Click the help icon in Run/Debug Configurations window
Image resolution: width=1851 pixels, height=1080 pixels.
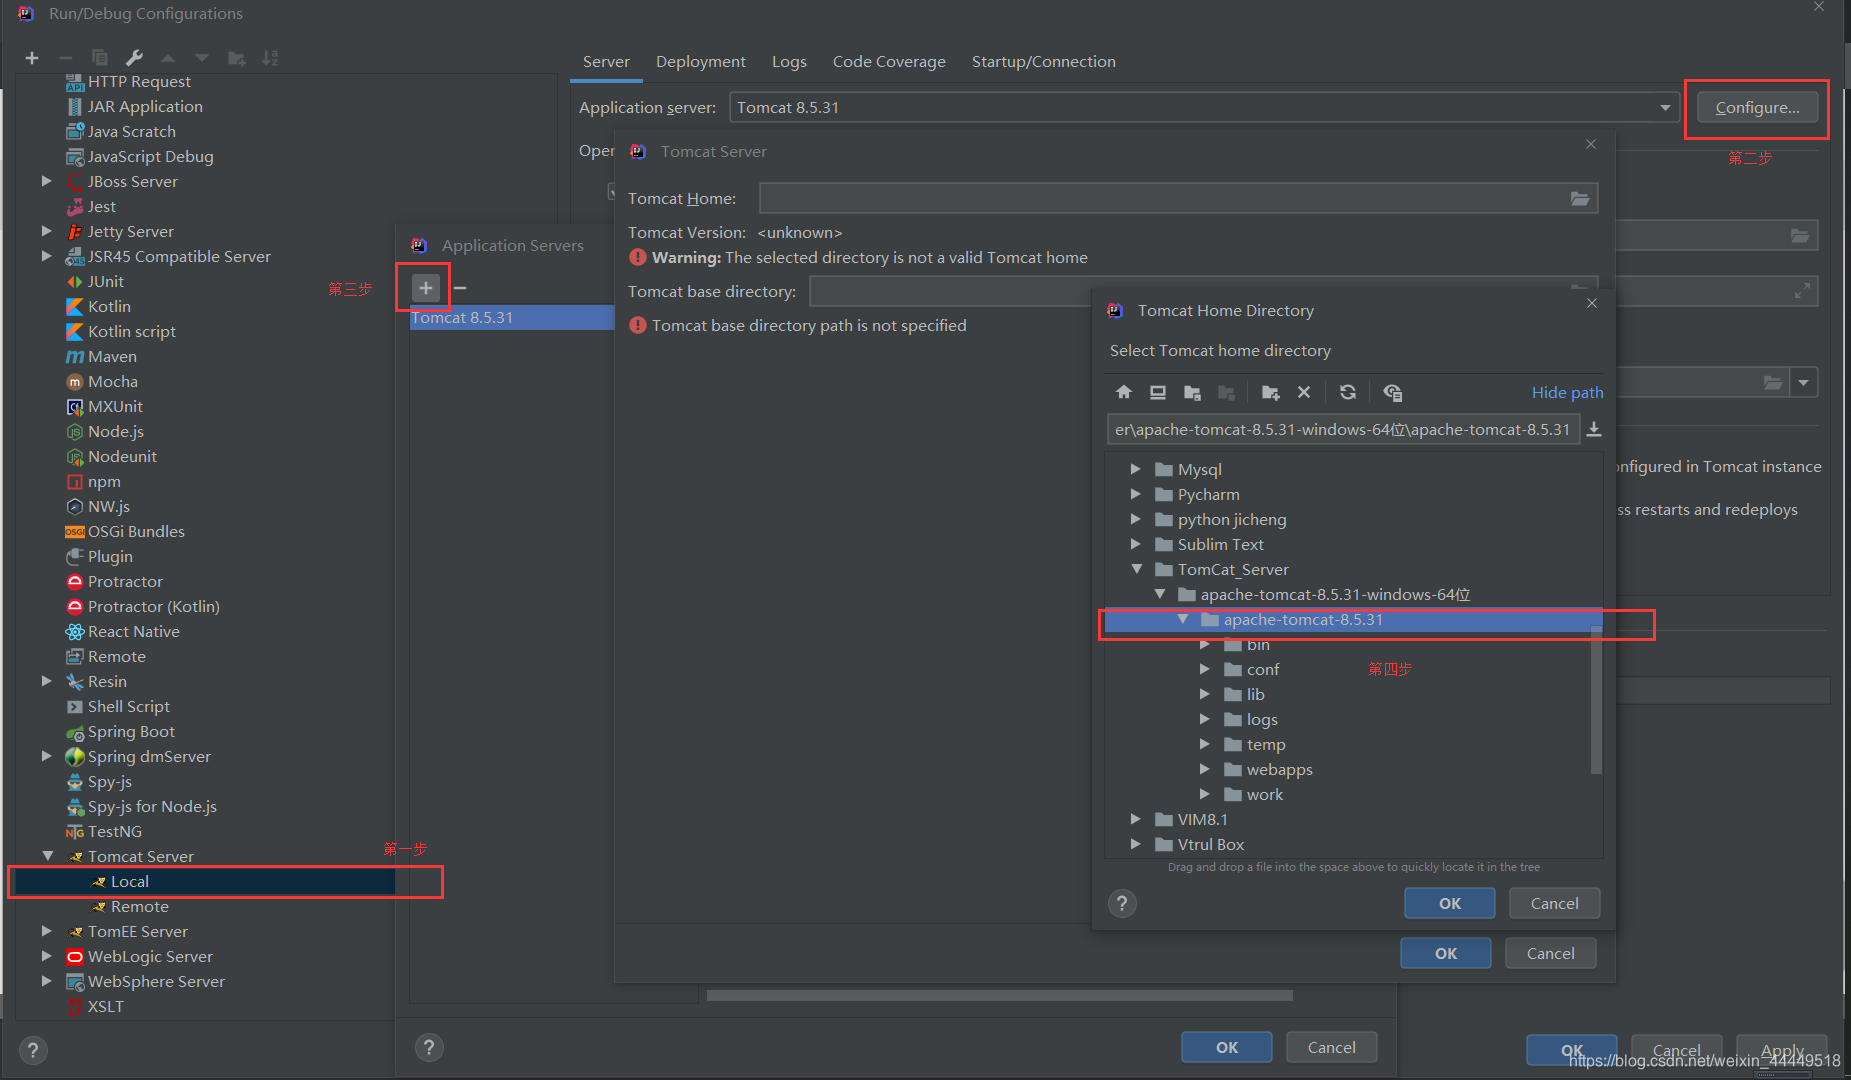(33, 1050)
